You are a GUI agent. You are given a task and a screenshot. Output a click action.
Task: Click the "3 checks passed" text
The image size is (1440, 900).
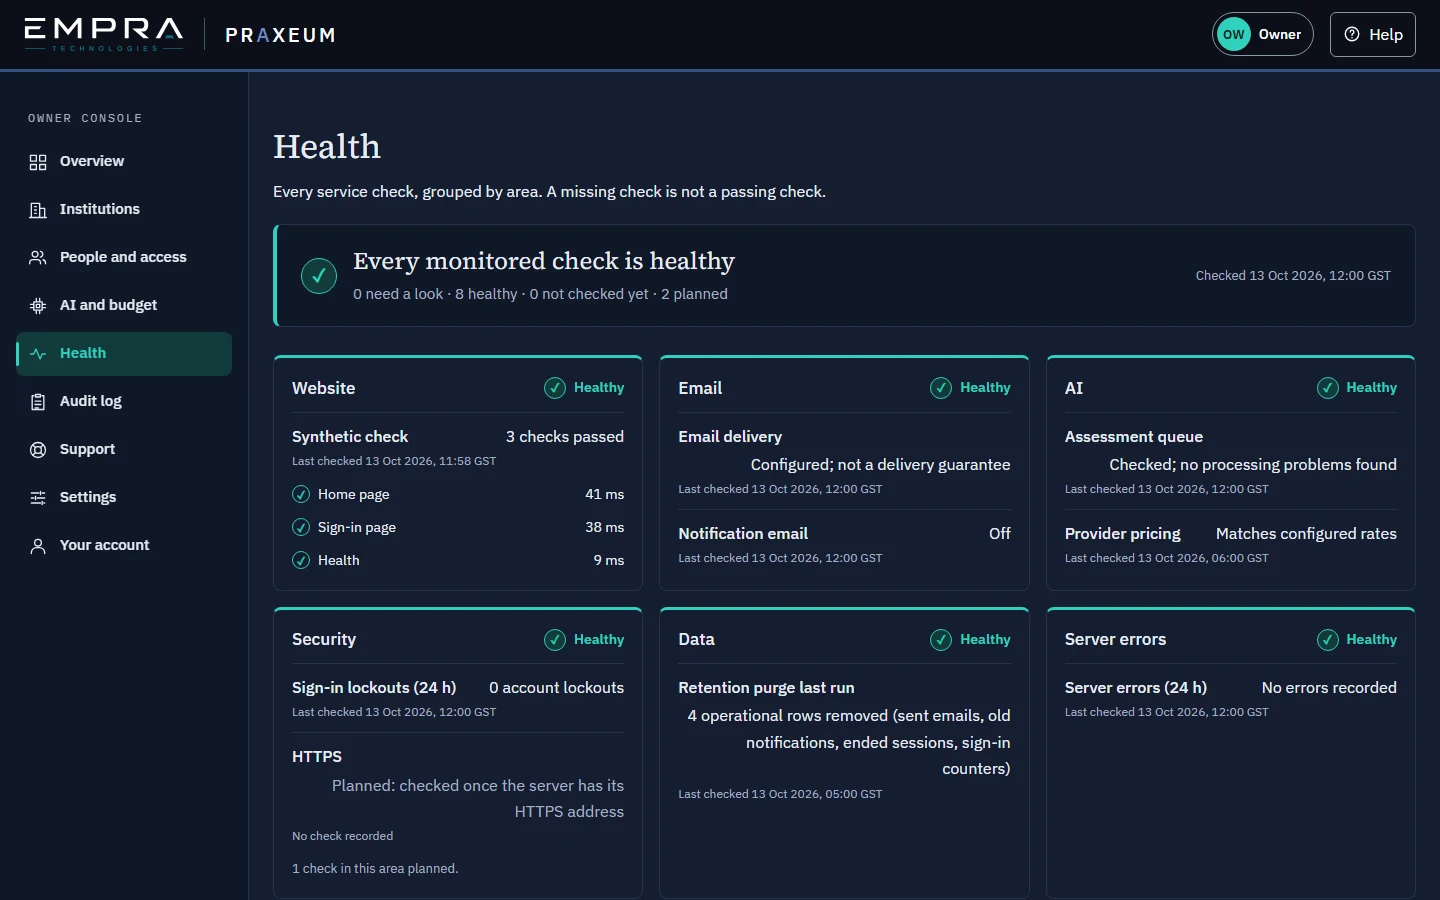(x=565, y=437)
